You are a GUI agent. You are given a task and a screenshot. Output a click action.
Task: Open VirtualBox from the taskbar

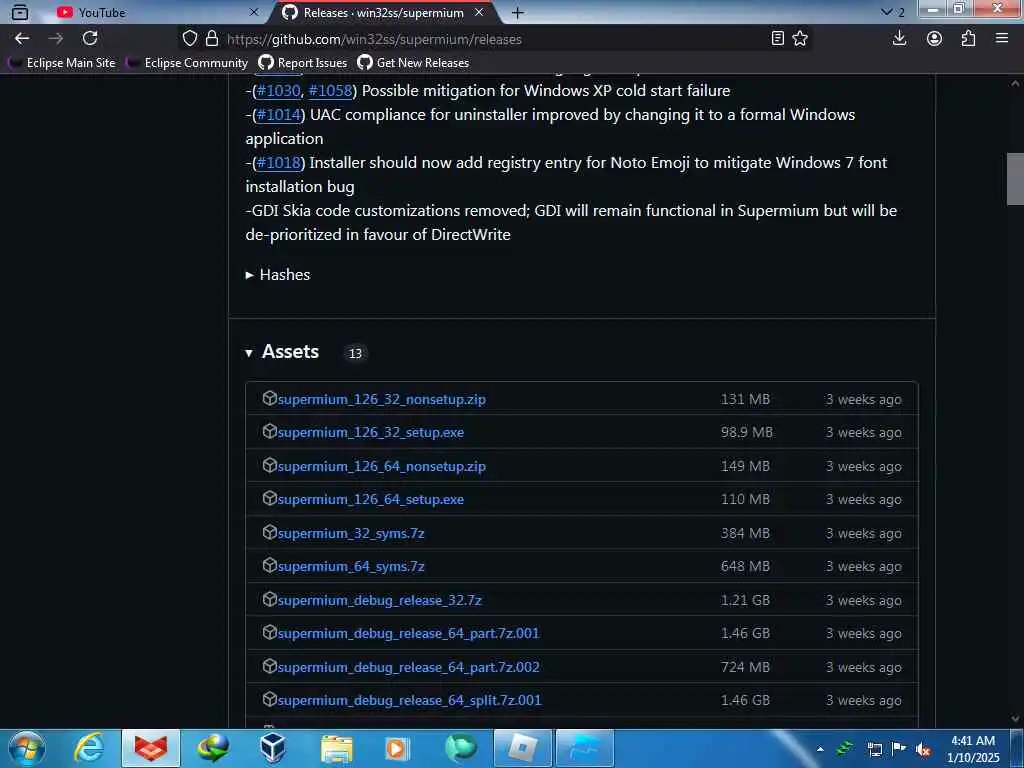(273, 748)
